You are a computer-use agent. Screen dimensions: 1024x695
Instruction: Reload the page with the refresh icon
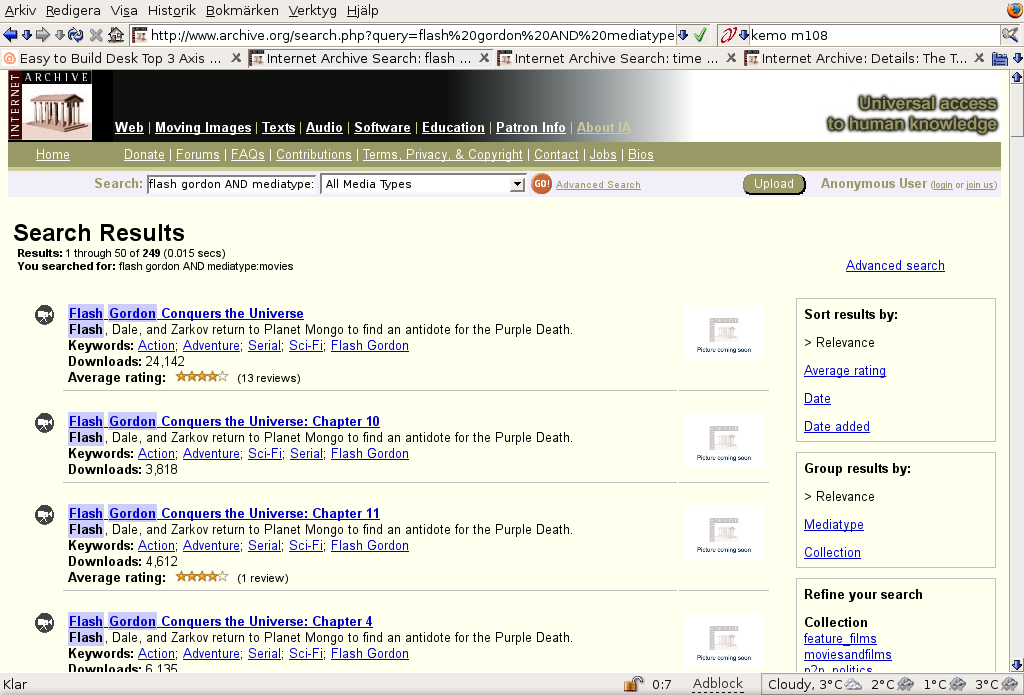76,35
